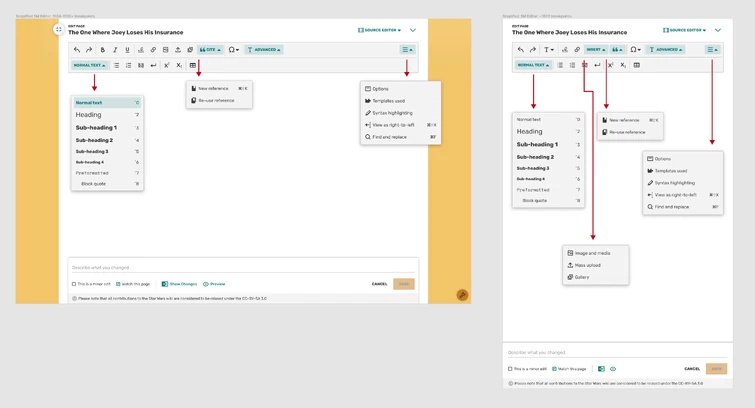Viewport: 755px width, 408px height.
Task: Check 'This is a minor edit' in right editor
Action: tap(510, 369)
